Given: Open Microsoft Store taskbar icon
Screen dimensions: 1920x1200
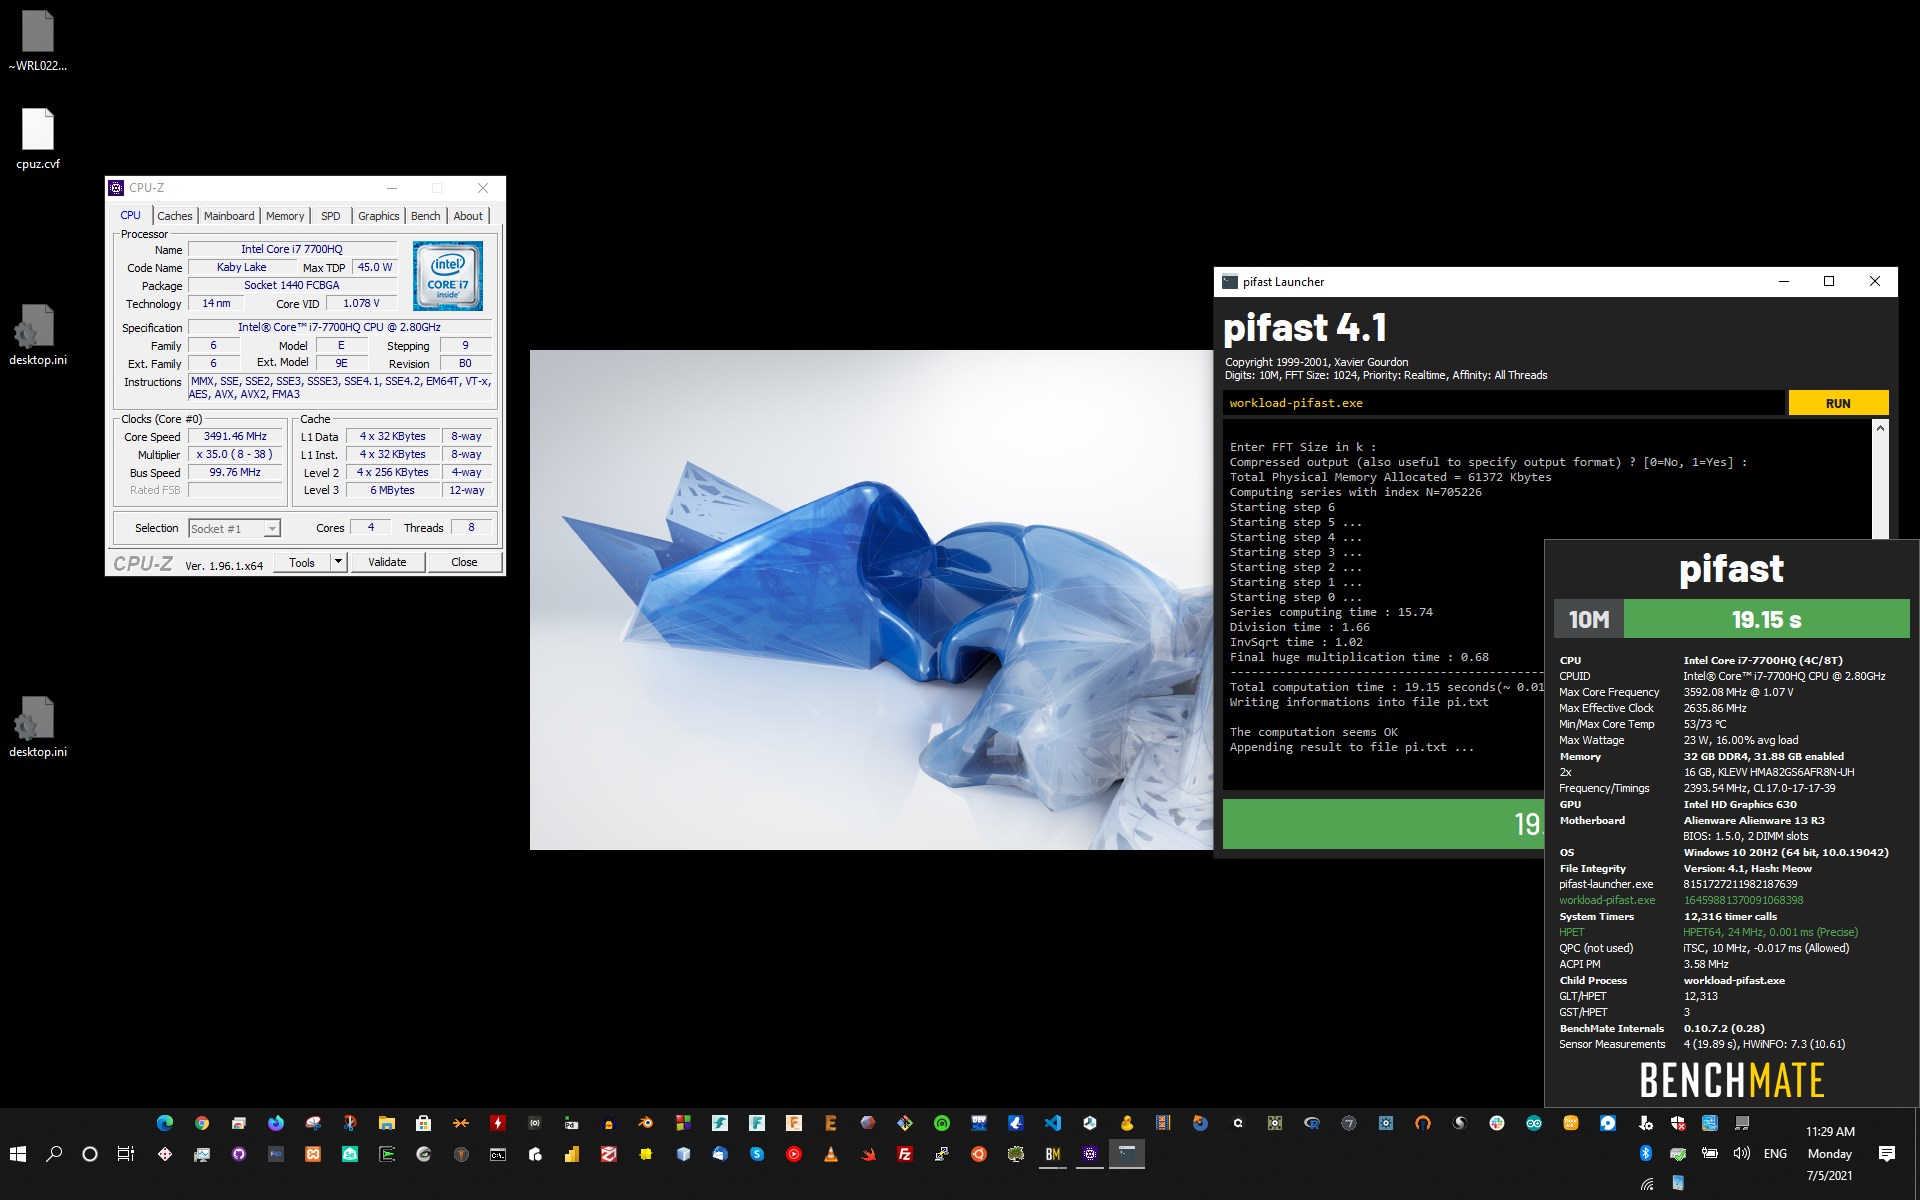Looking at the screenshot, I should [423, 1123].
